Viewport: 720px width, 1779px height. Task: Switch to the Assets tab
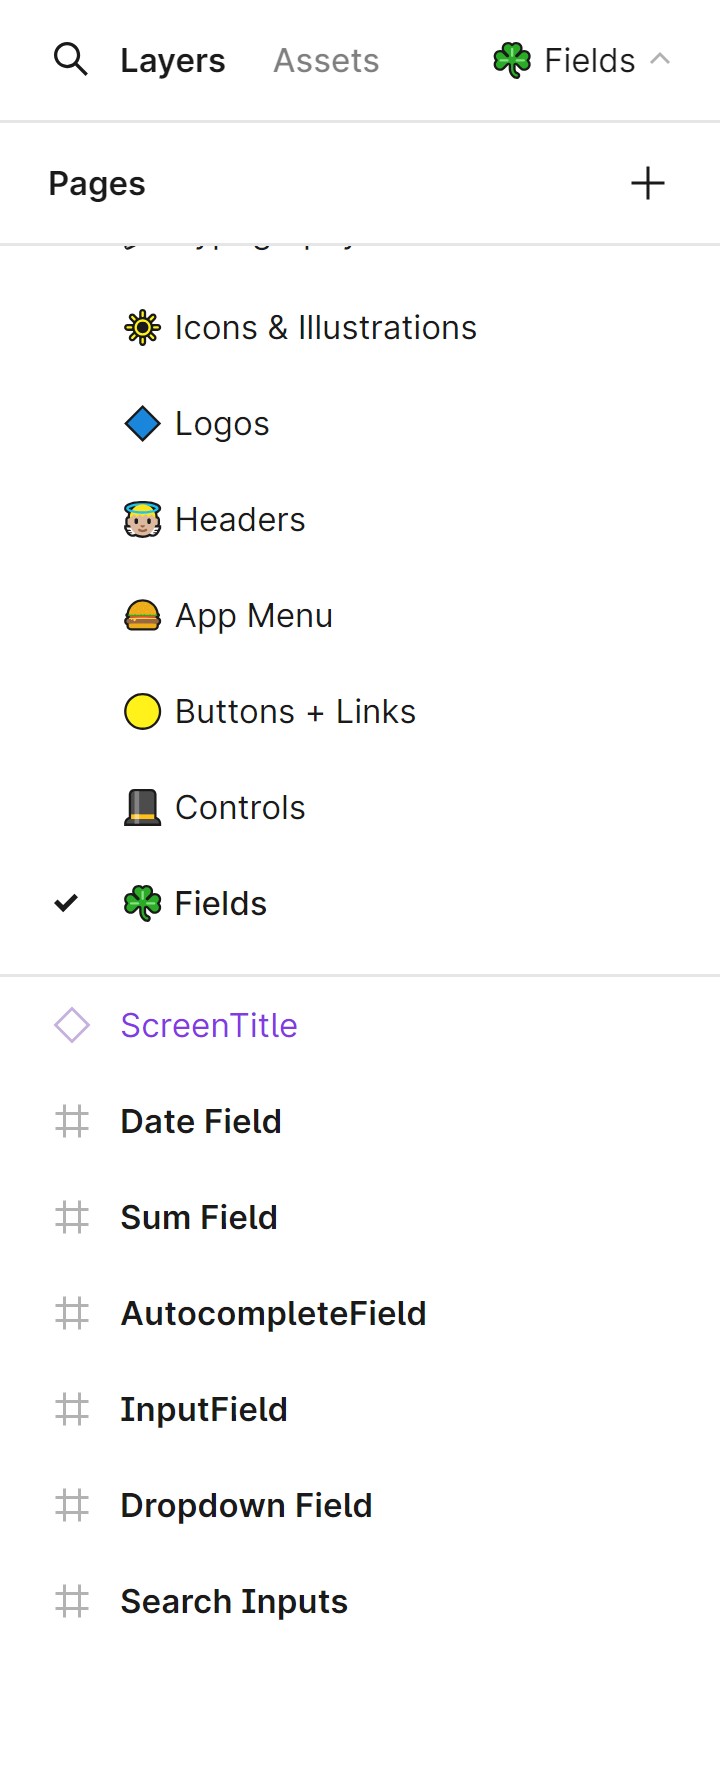[x=326, y=61]
